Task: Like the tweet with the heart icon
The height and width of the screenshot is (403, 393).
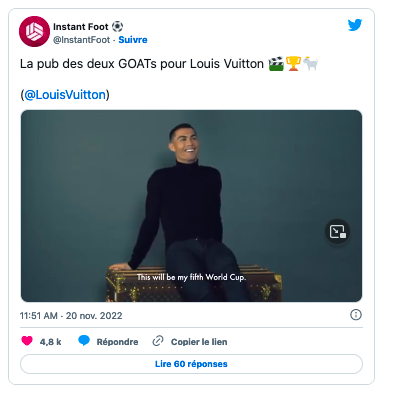Action: tap(27, 341)
